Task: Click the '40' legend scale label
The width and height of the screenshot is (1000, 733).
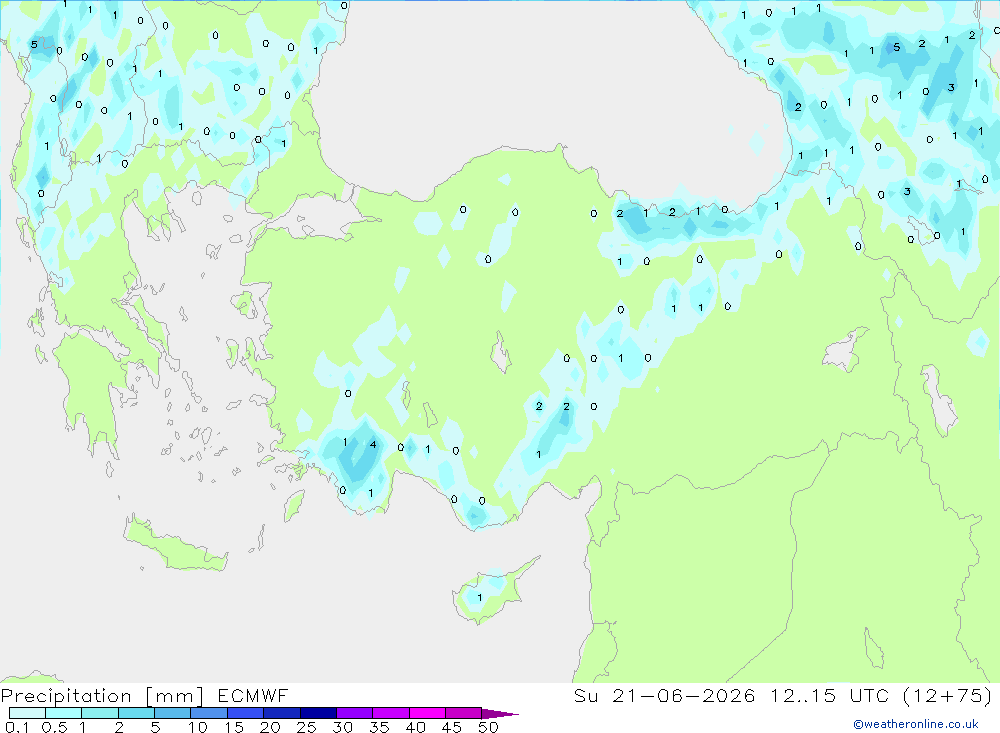Action: click(x=415, y=727)
